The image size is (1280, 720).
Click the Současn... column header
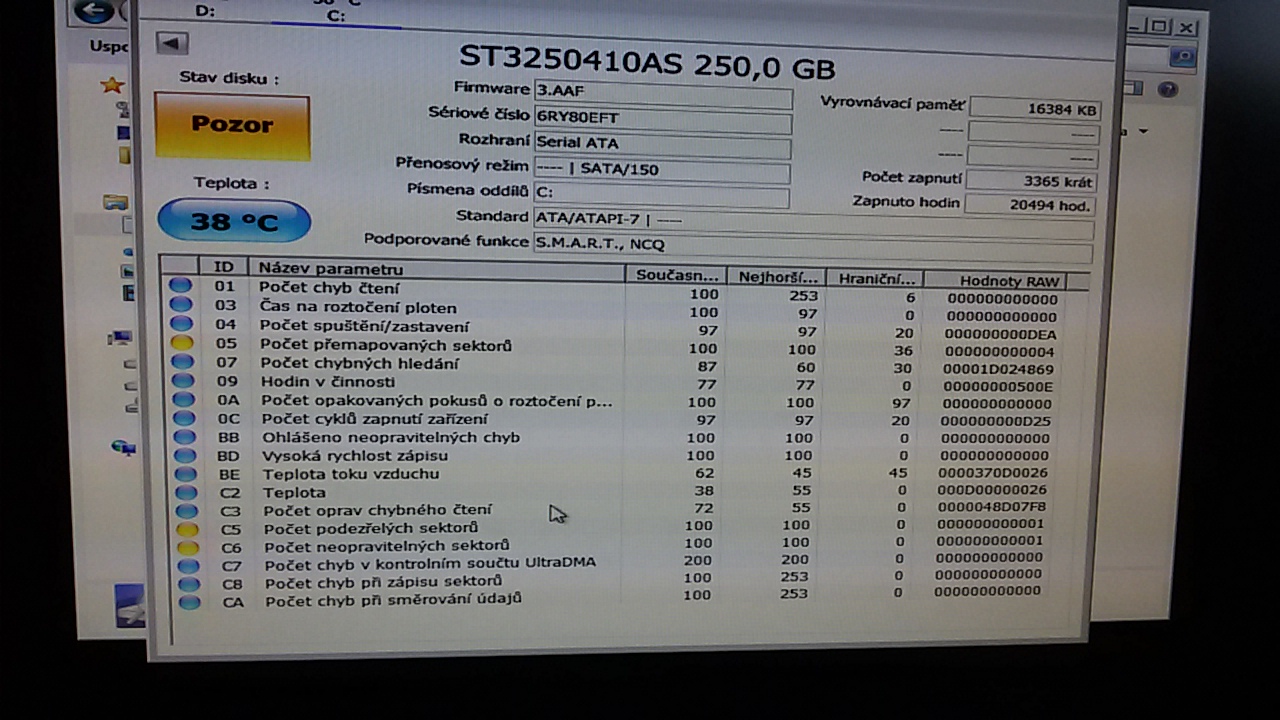tap(675, 275)
